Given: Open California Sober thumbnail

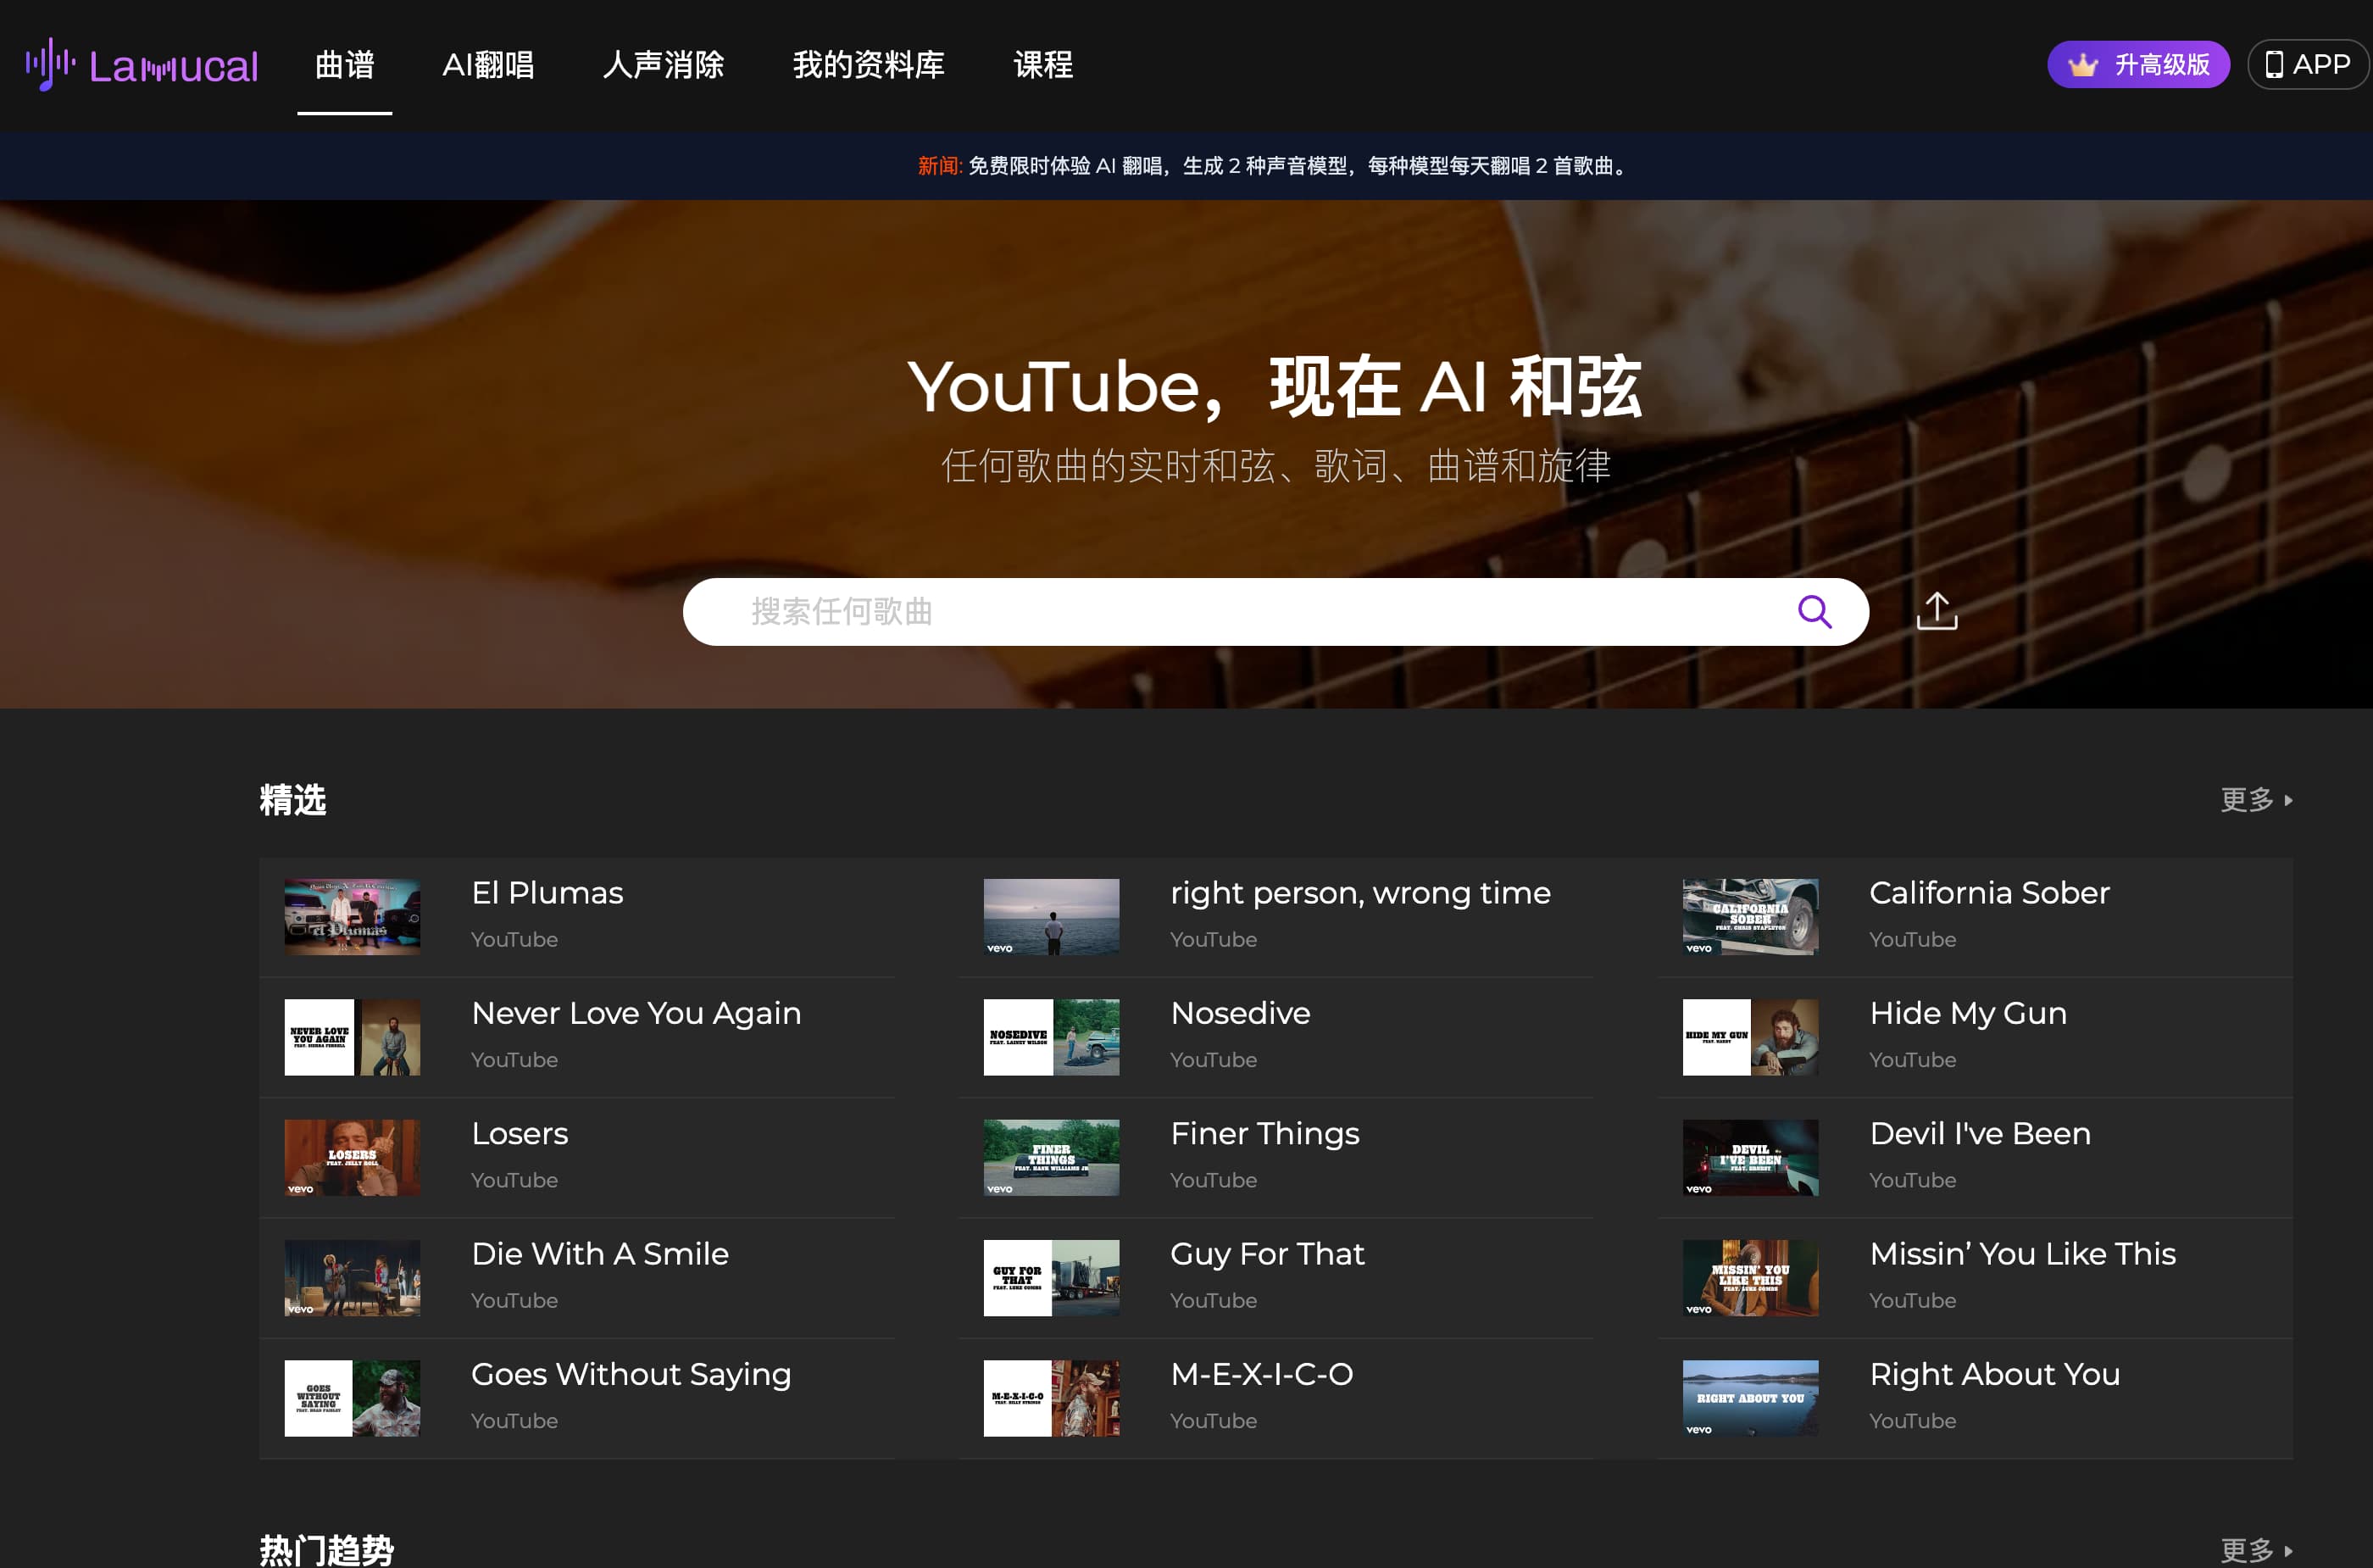Looking at the screenshot, I should tap(1750, 917).
